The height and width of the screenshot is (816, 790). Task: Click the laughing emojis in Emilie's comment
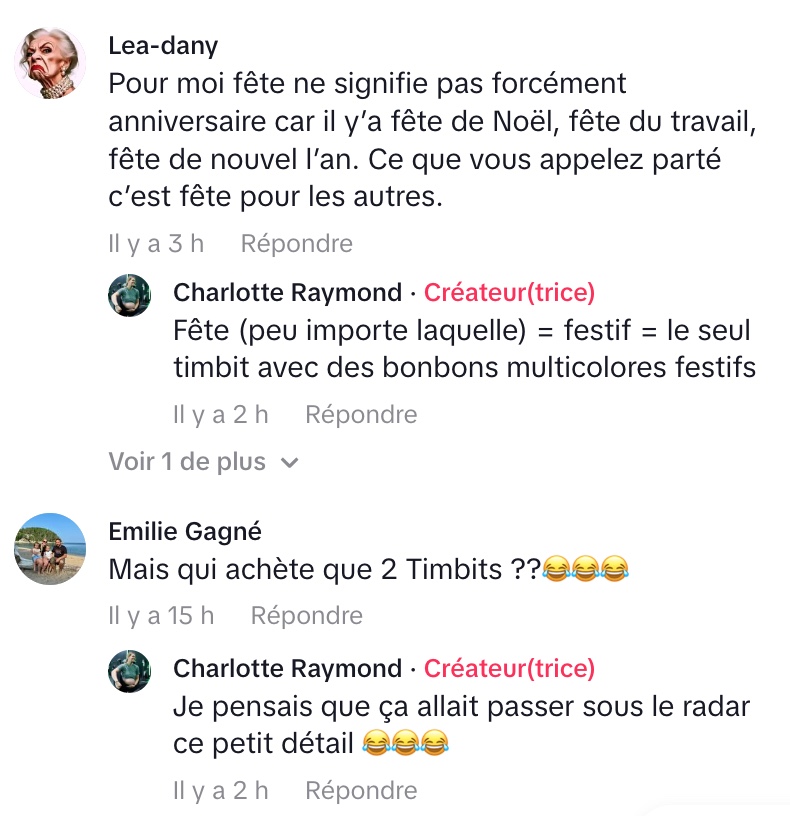pos(586,570)
